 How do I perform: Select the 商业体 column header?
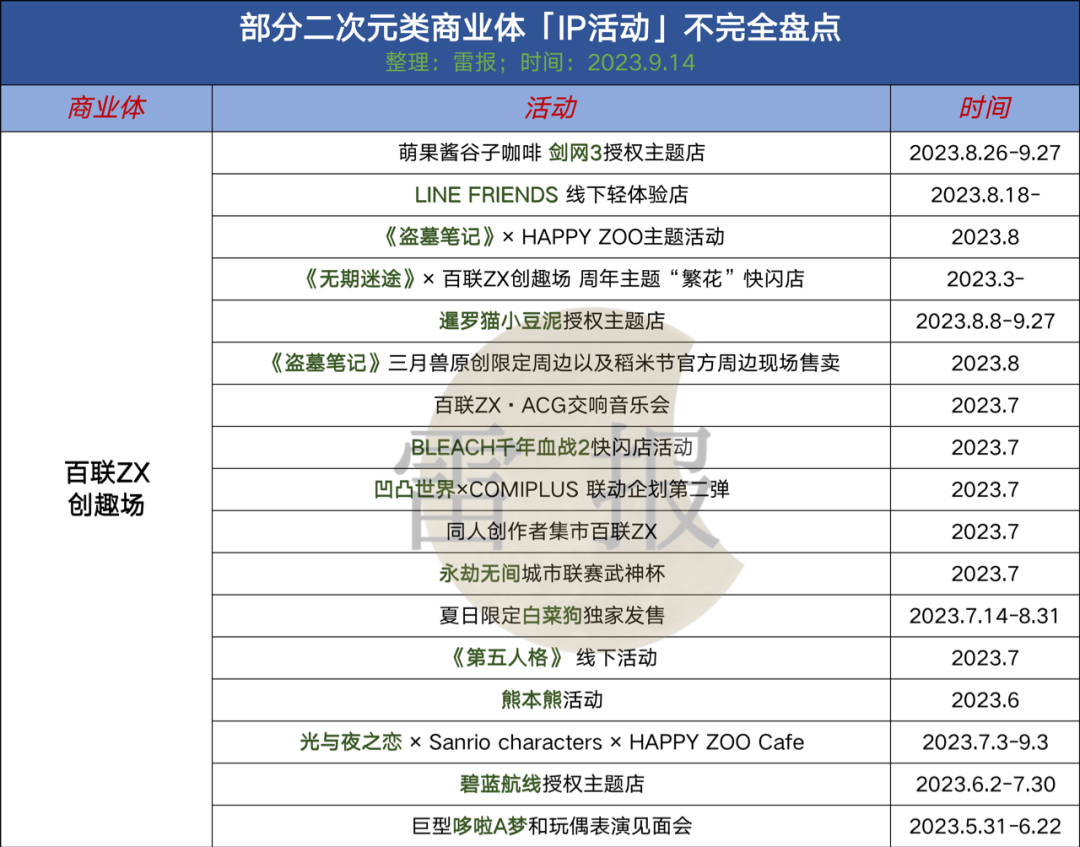pyautogui.click(x=106, y=109)
